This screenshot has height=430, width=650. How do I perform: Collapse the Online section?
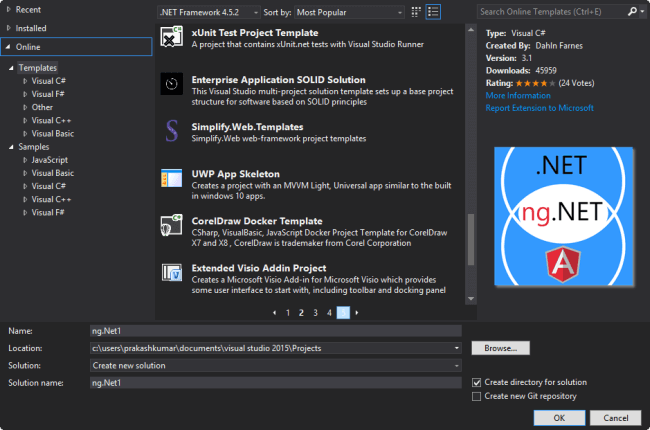pos(8,47)
